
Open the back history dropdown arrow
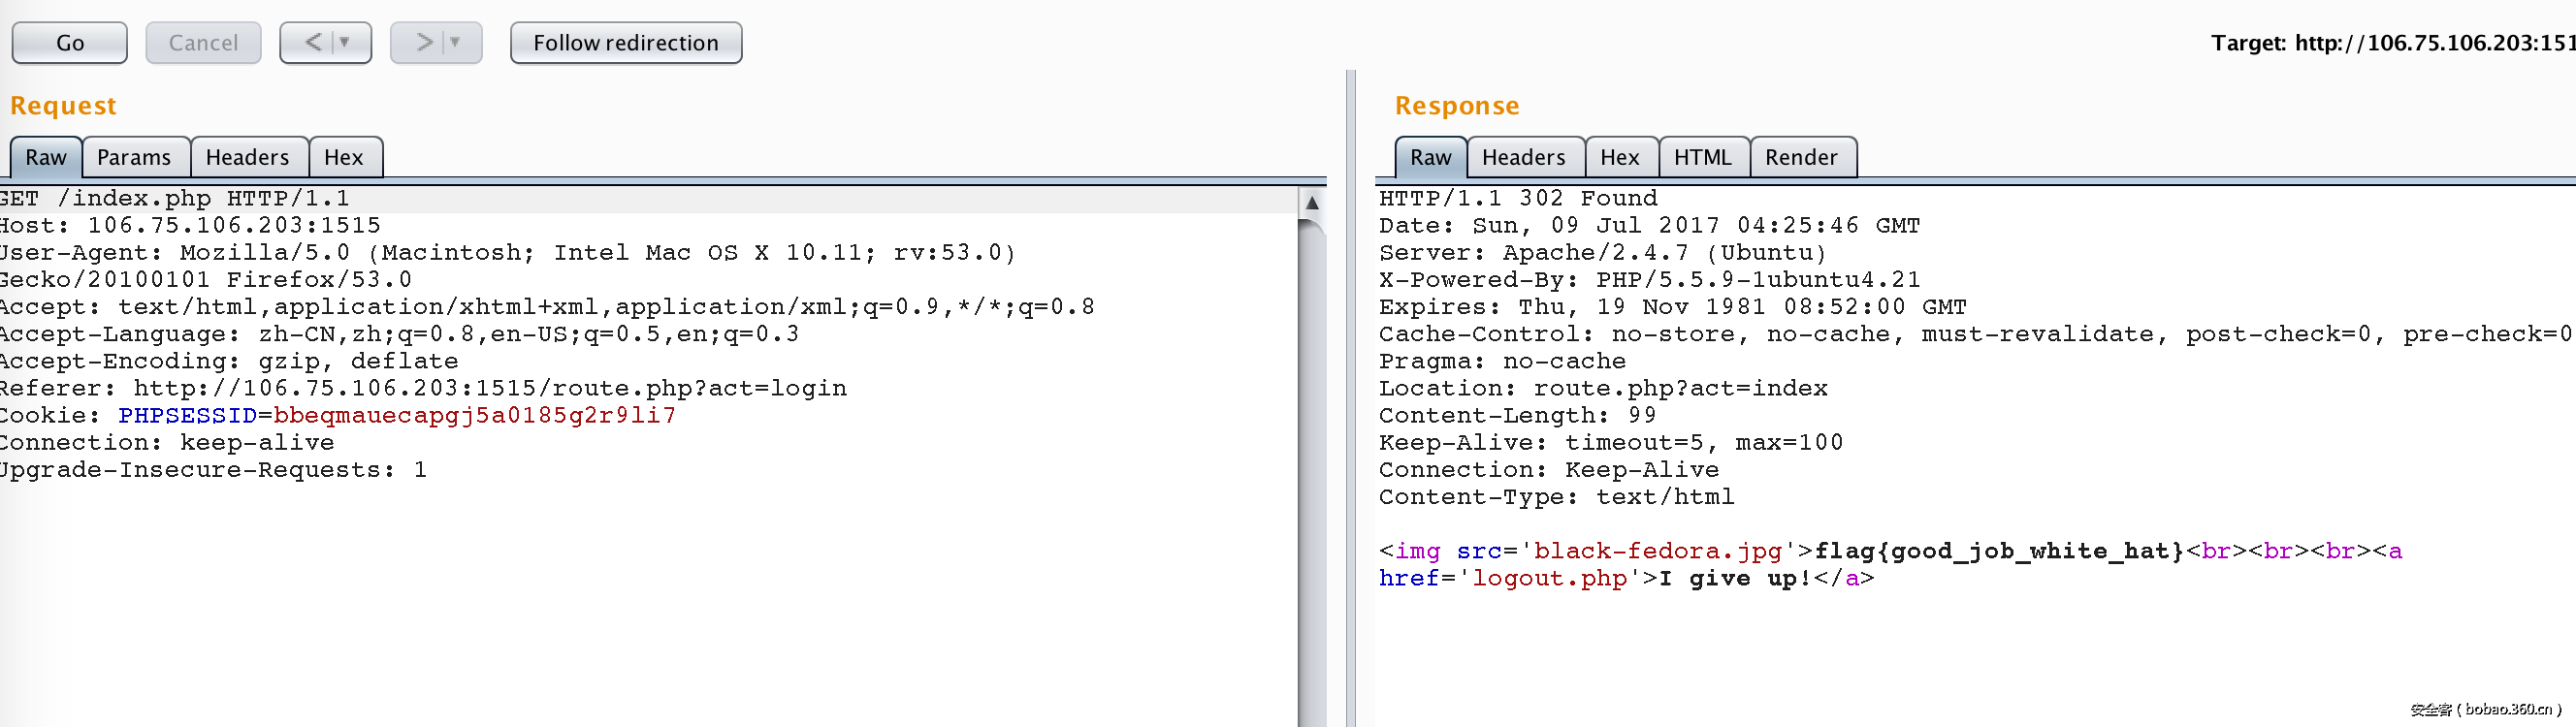point(345,43)
